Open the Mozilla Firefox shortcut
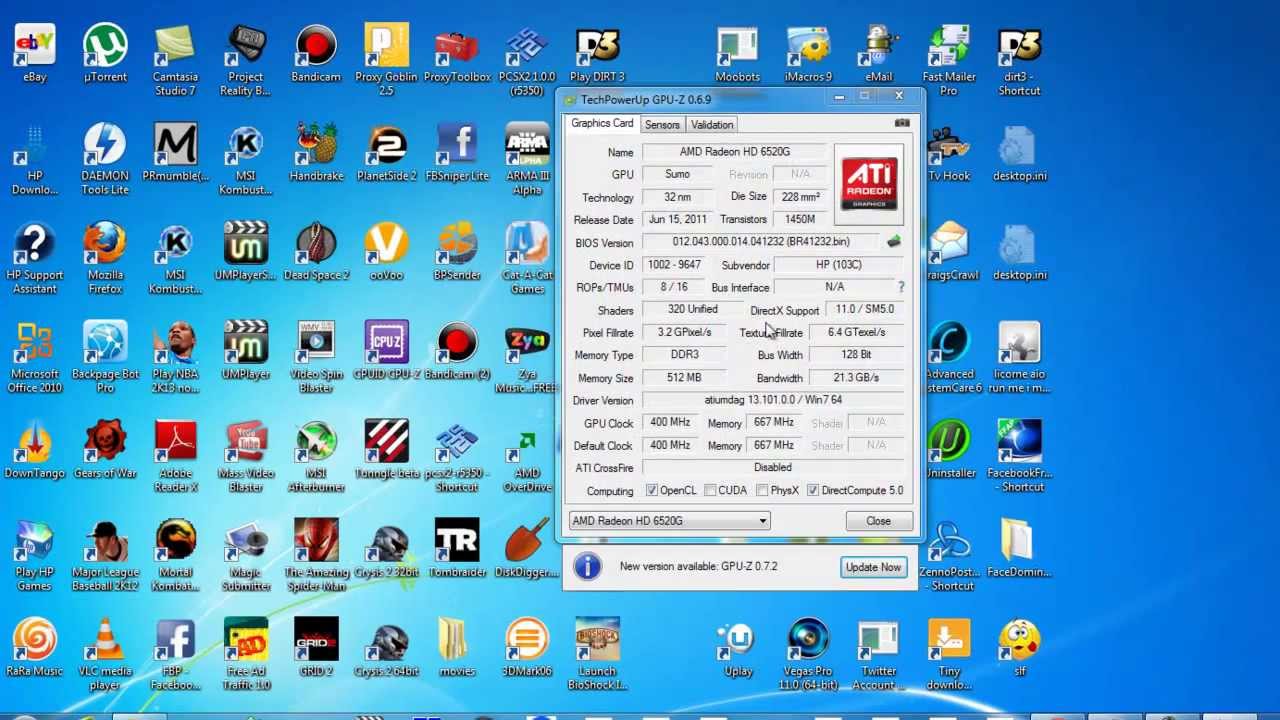The image size is (1280, 720). 105,257
